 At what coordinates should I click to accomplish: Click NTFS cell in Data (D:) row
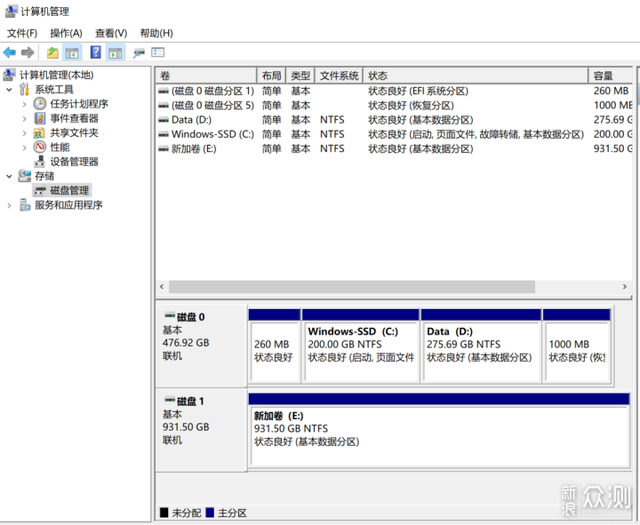332,120
